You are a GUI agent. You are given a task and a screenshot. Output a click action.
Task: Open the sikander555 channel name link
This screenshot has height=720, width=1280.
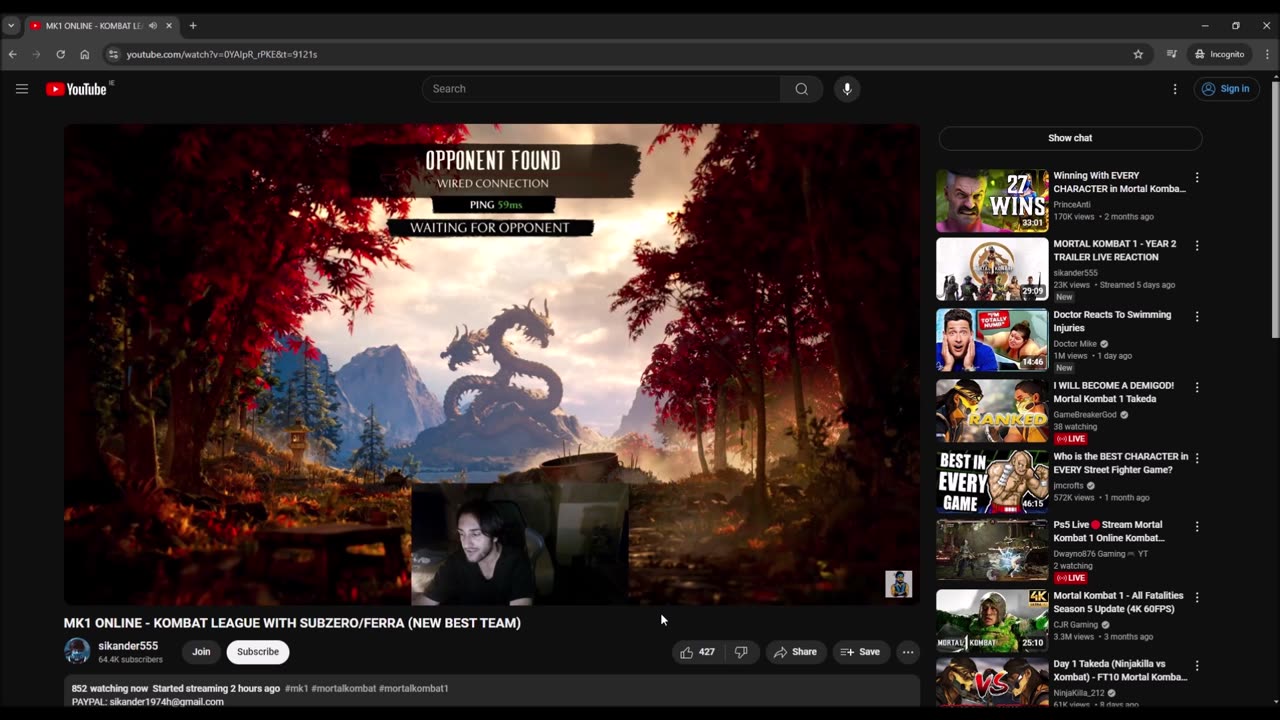click(x=128, y=646)
